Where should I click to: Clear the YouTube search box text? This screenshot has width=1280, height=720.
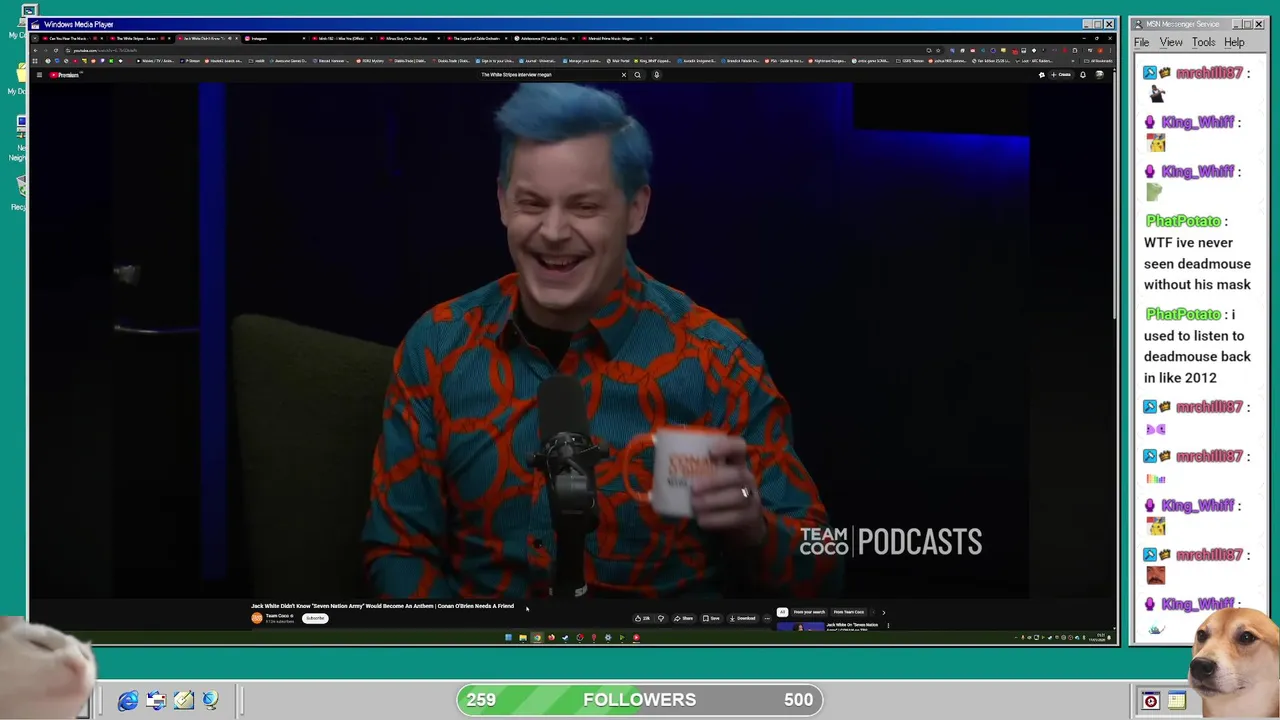624,75
